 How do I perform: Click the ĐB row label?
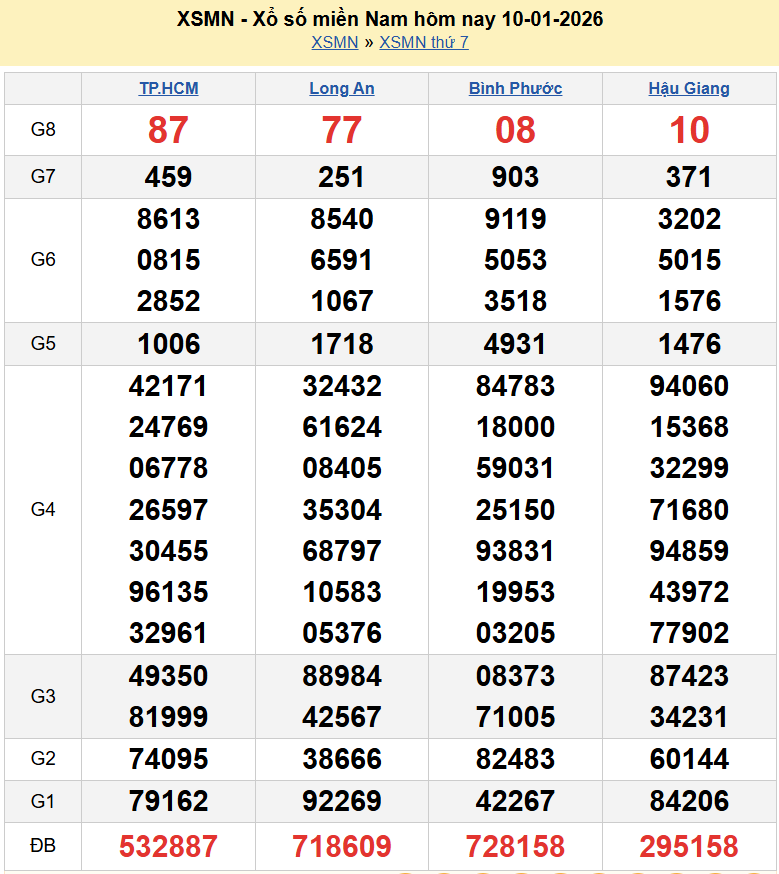click(x=43, y=846)
